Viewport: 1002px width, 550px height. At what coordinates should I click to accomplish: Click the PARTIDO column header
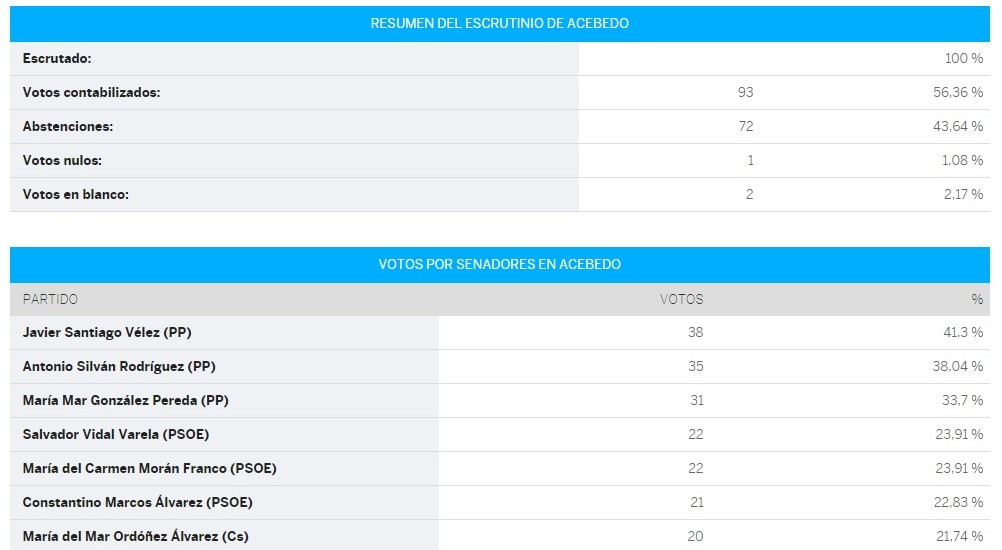[x=50, y=300]
